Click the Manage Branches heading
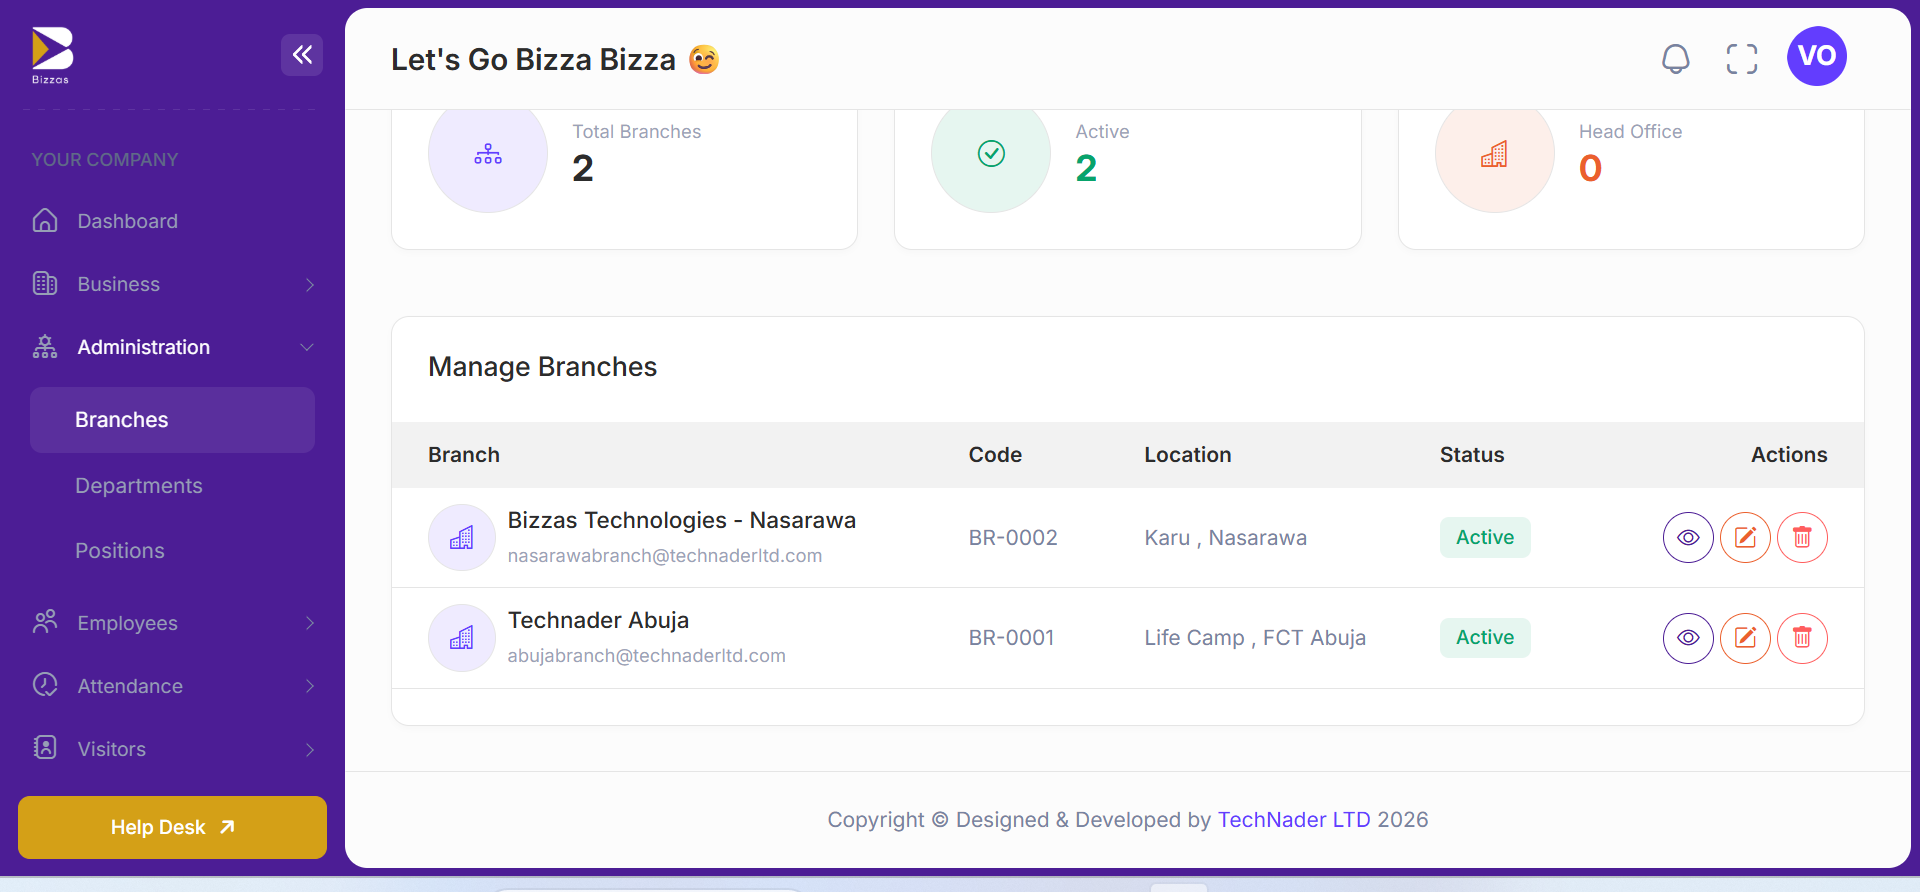This screenshot has width=1920, height=892. tap(543, 367)
